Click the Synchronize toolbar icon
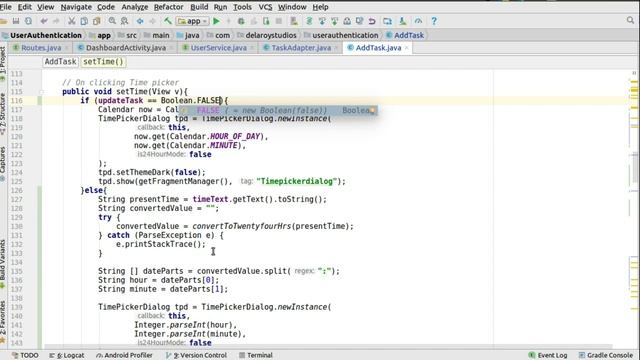This screenshot has height=360, width=640. 29,21
